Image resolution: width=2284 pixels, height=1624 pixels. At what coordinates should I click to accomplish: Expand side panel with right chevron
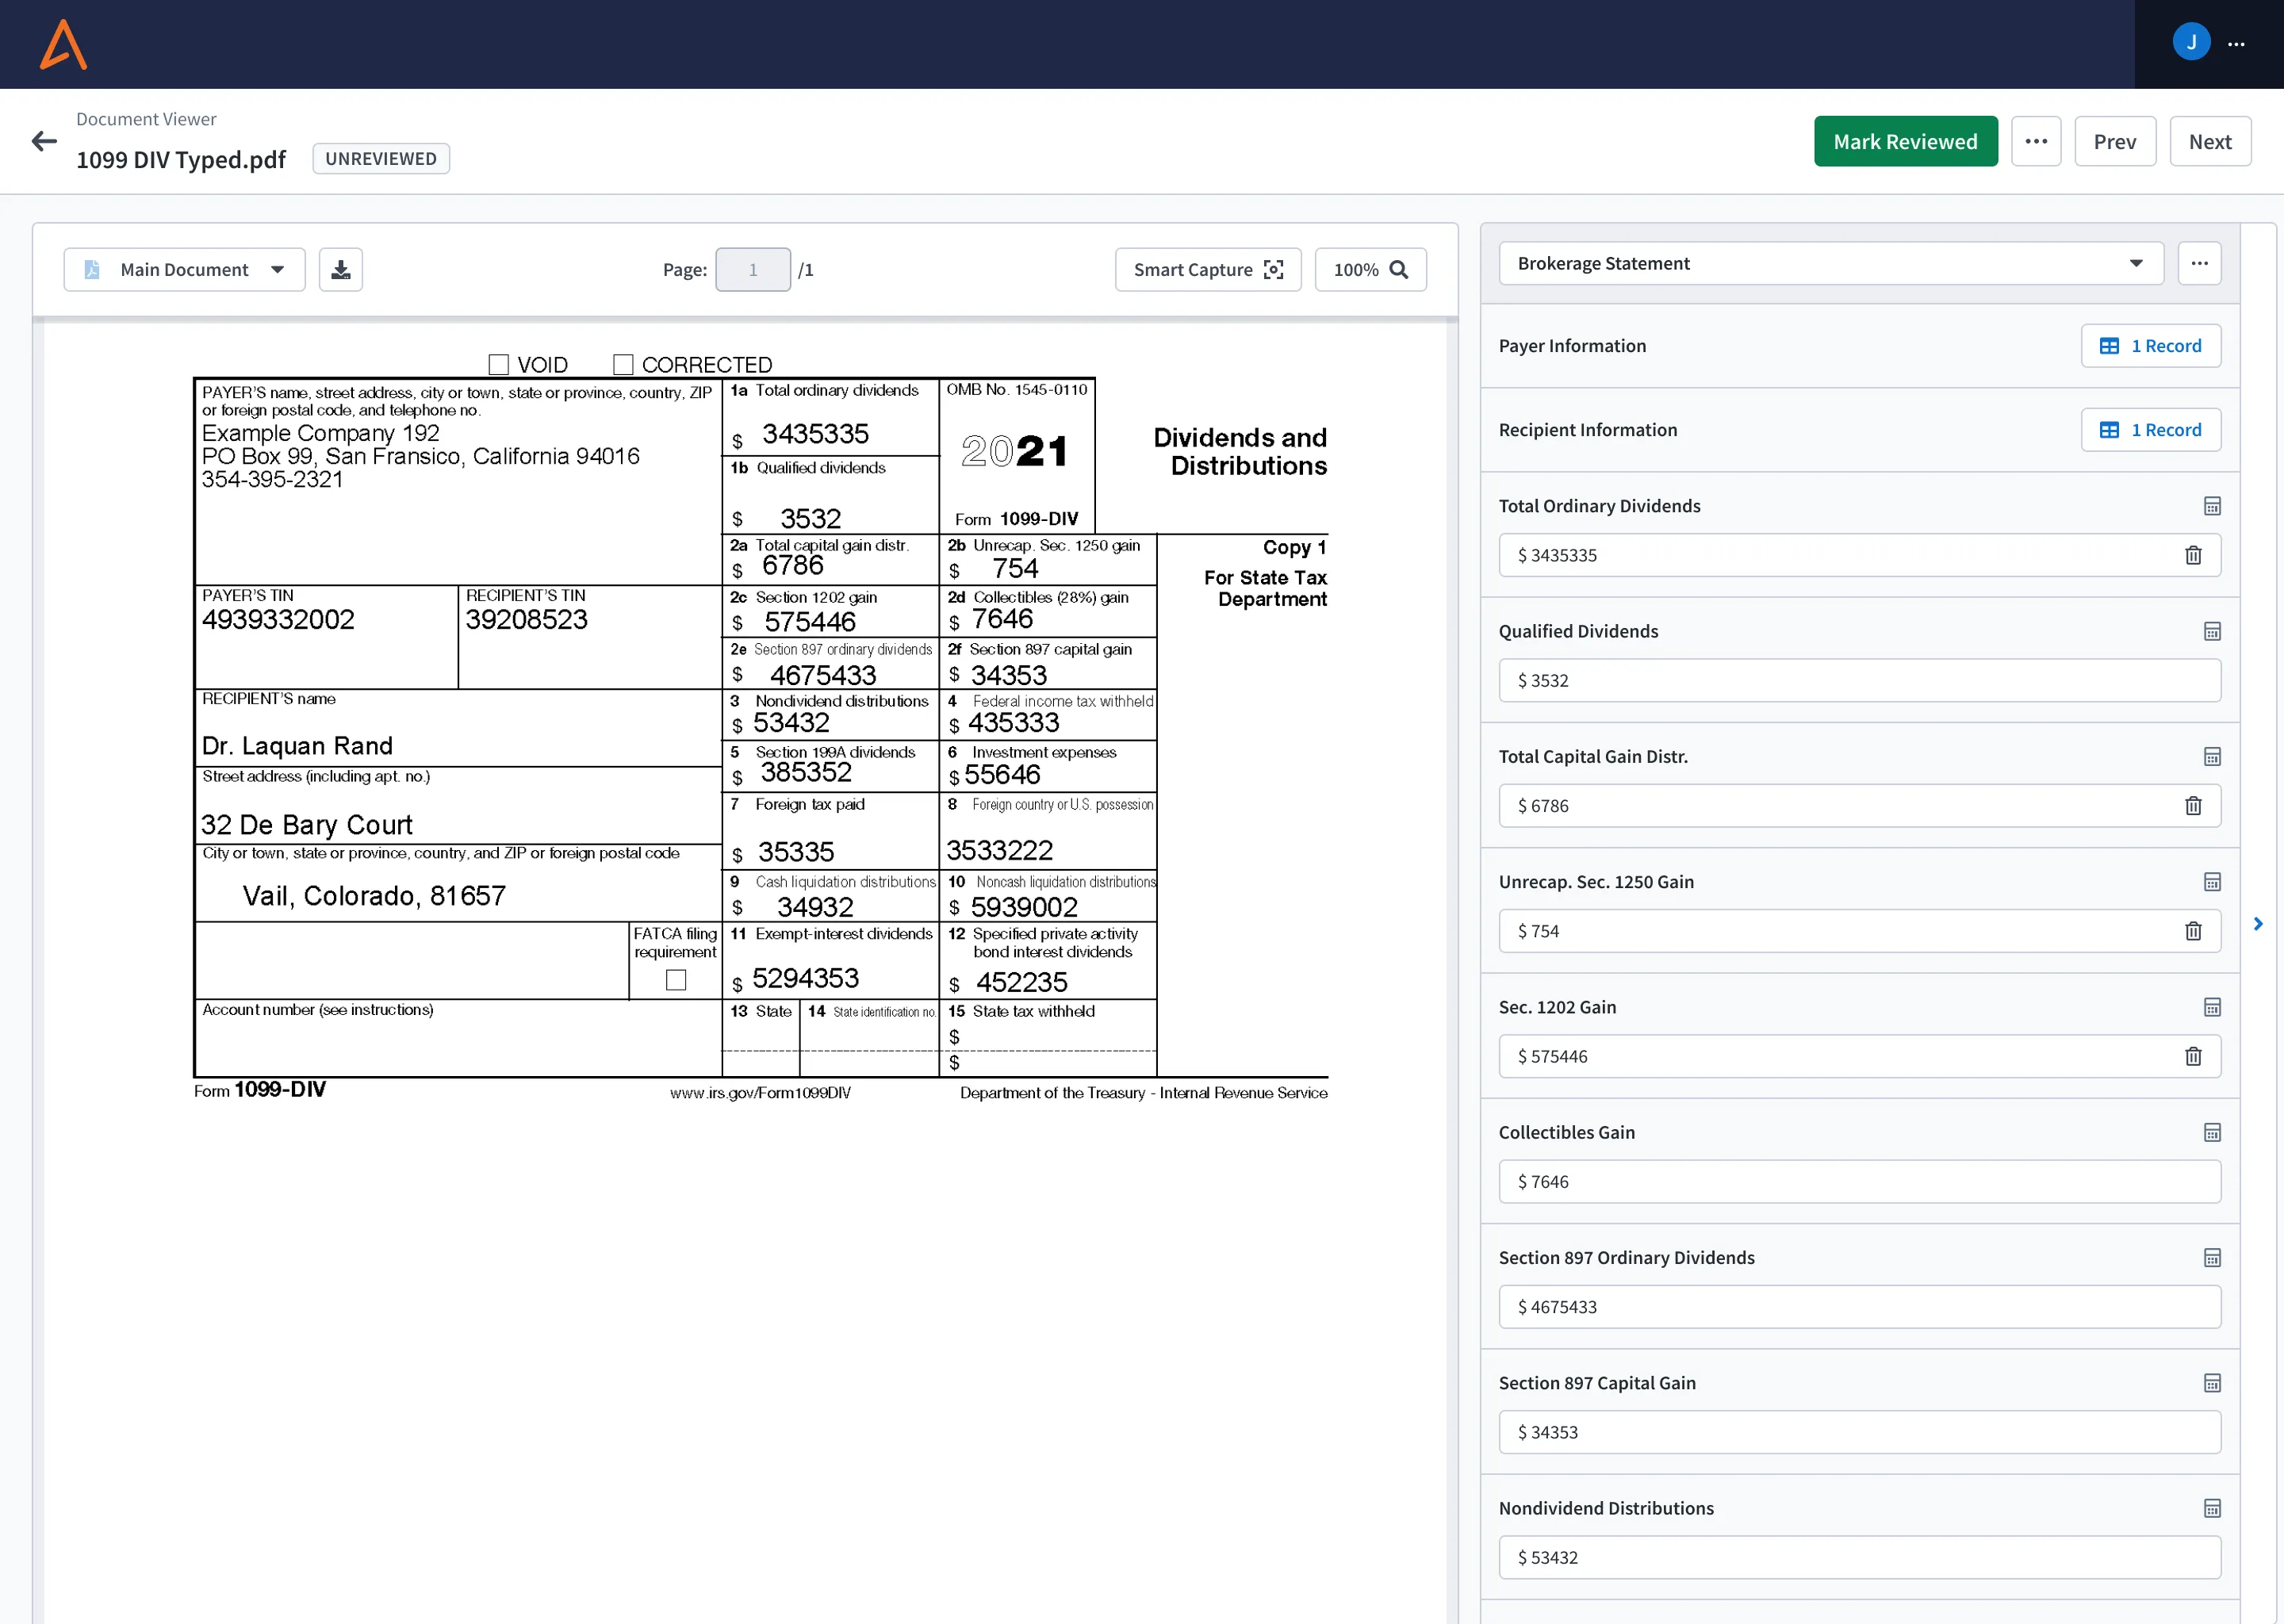pos(2258,924)
